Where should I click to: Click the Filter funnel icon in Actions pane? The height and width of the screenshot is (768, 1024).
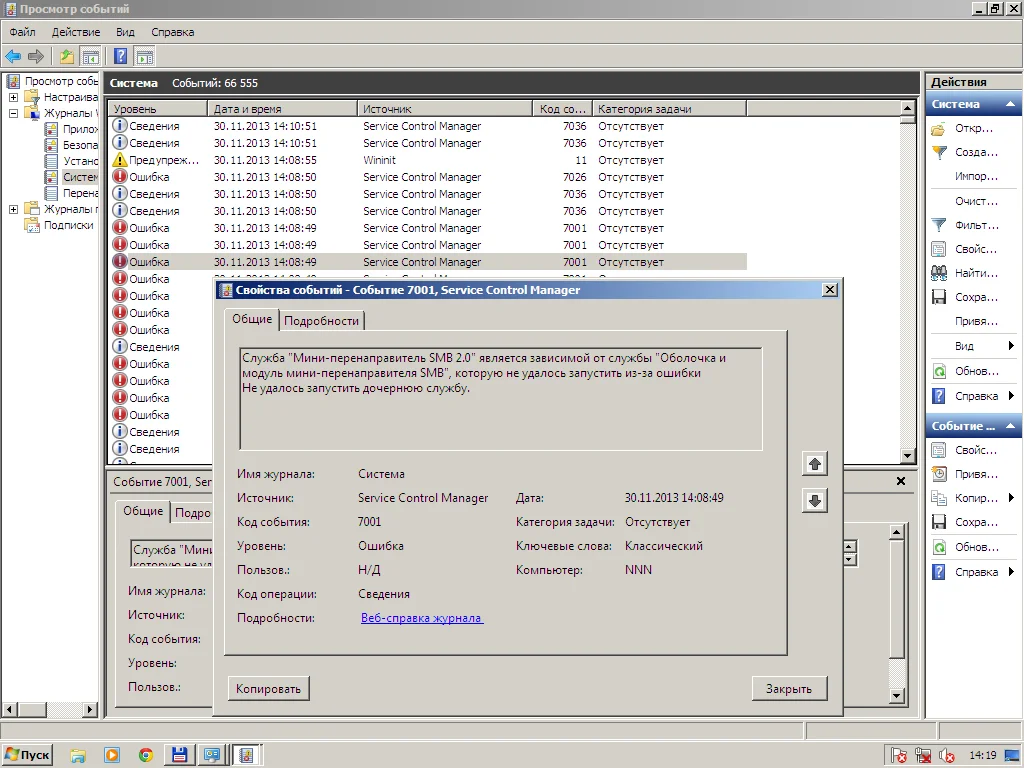coord(939,225)
